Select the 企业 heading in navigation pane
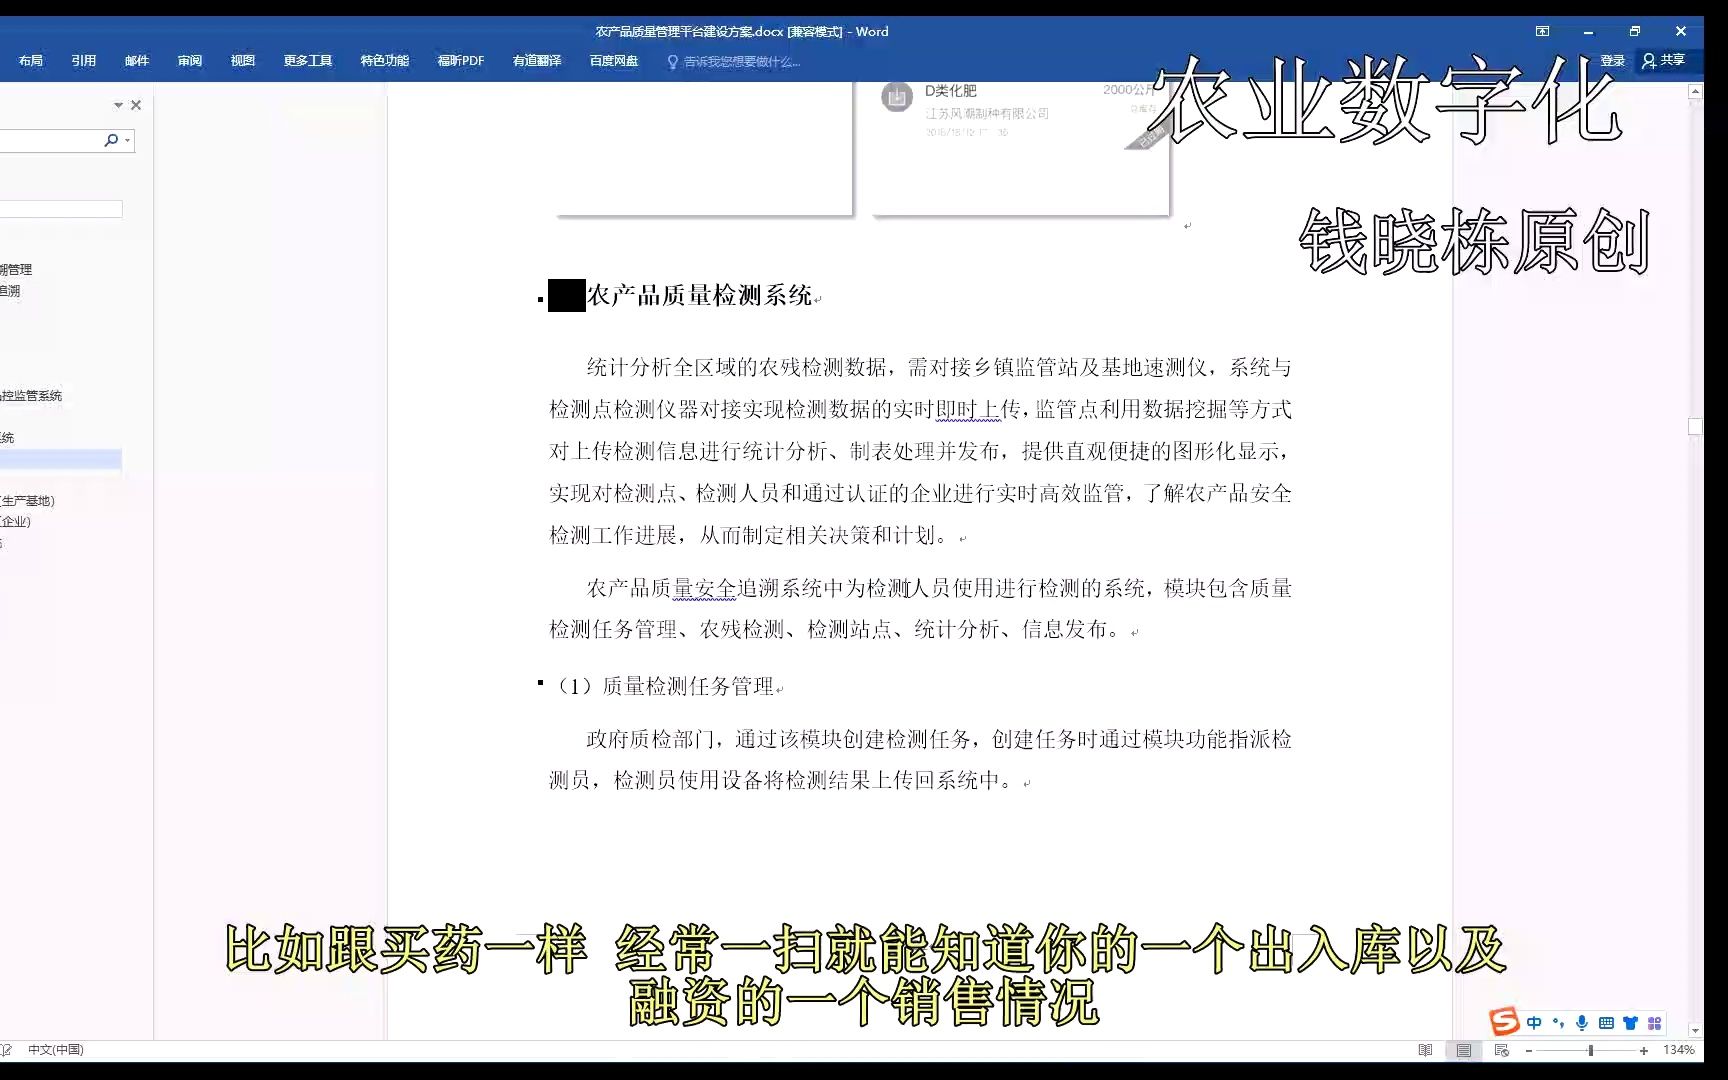1728x1080 pixels. click(15, 522)
